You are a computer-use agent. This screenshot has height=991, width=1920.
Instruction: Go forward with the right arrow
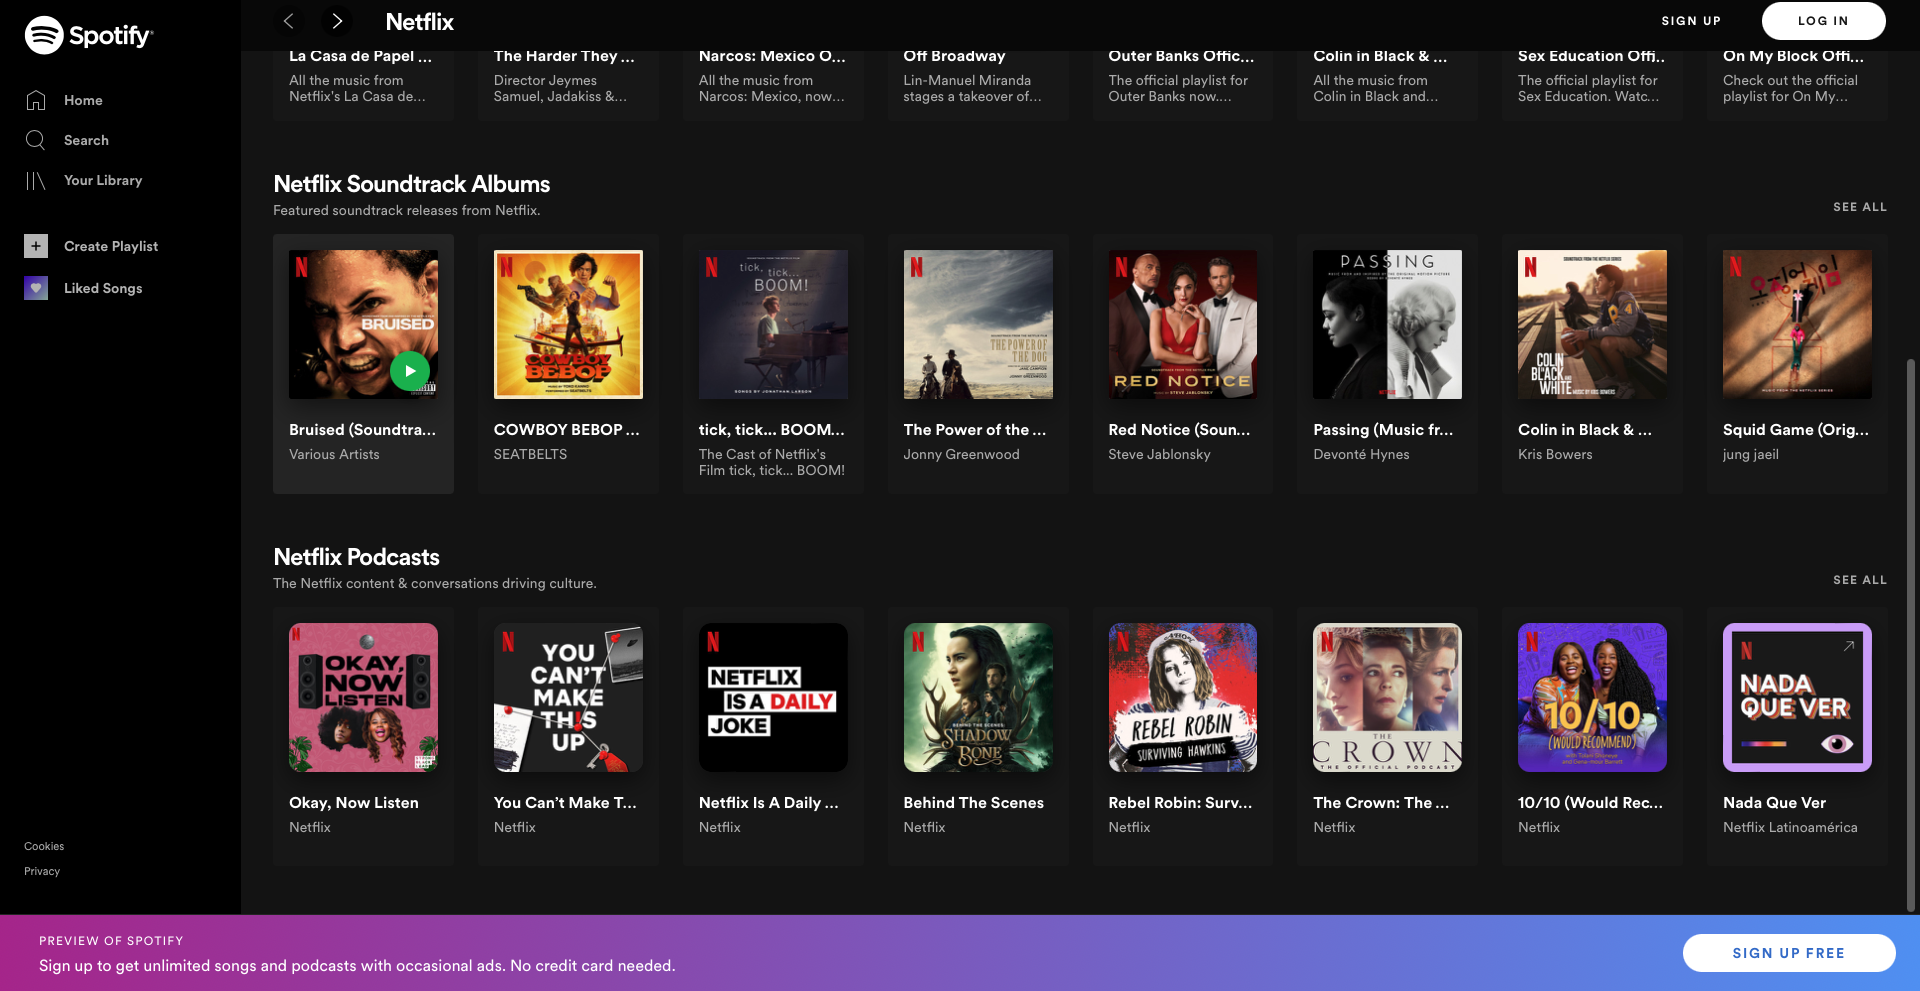tap(337, 21)
